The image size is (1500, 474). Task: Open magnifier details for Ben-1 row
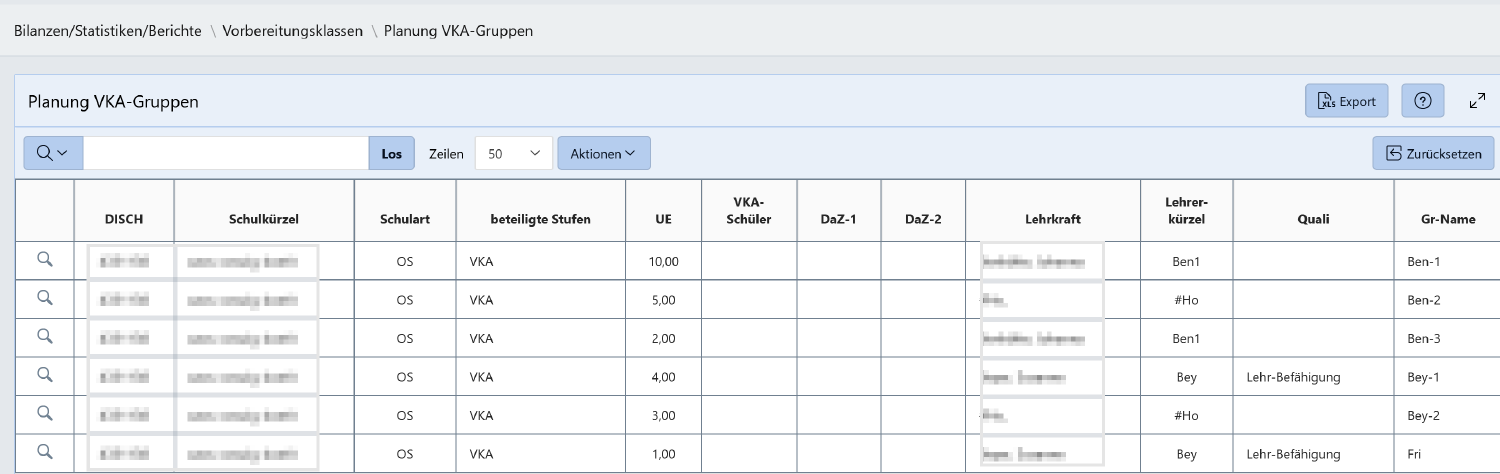point(44,260)
